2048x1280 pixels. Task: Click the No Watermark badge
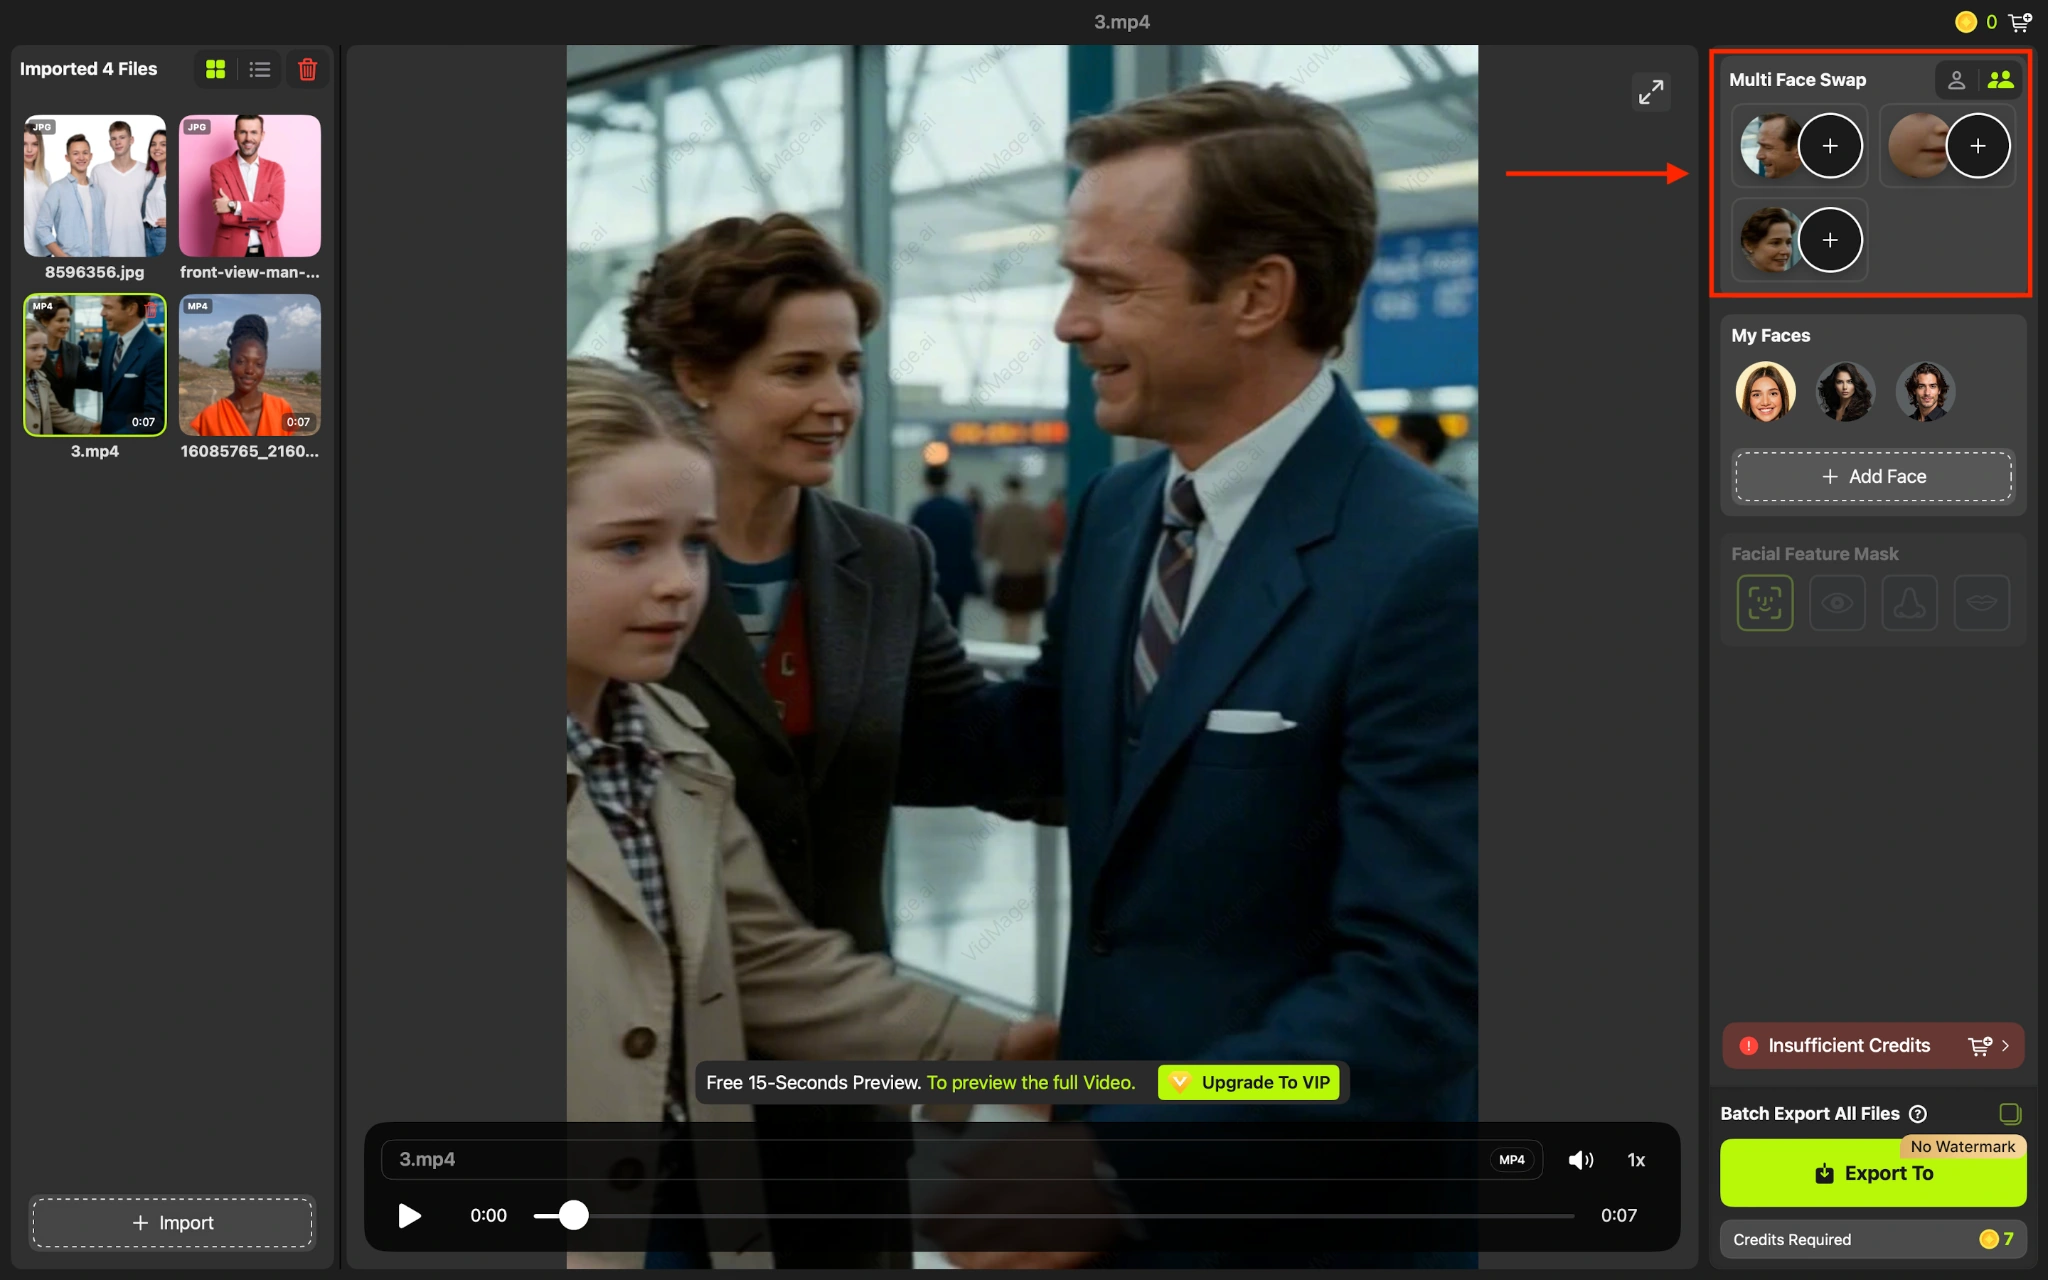click(1963, 1147)
